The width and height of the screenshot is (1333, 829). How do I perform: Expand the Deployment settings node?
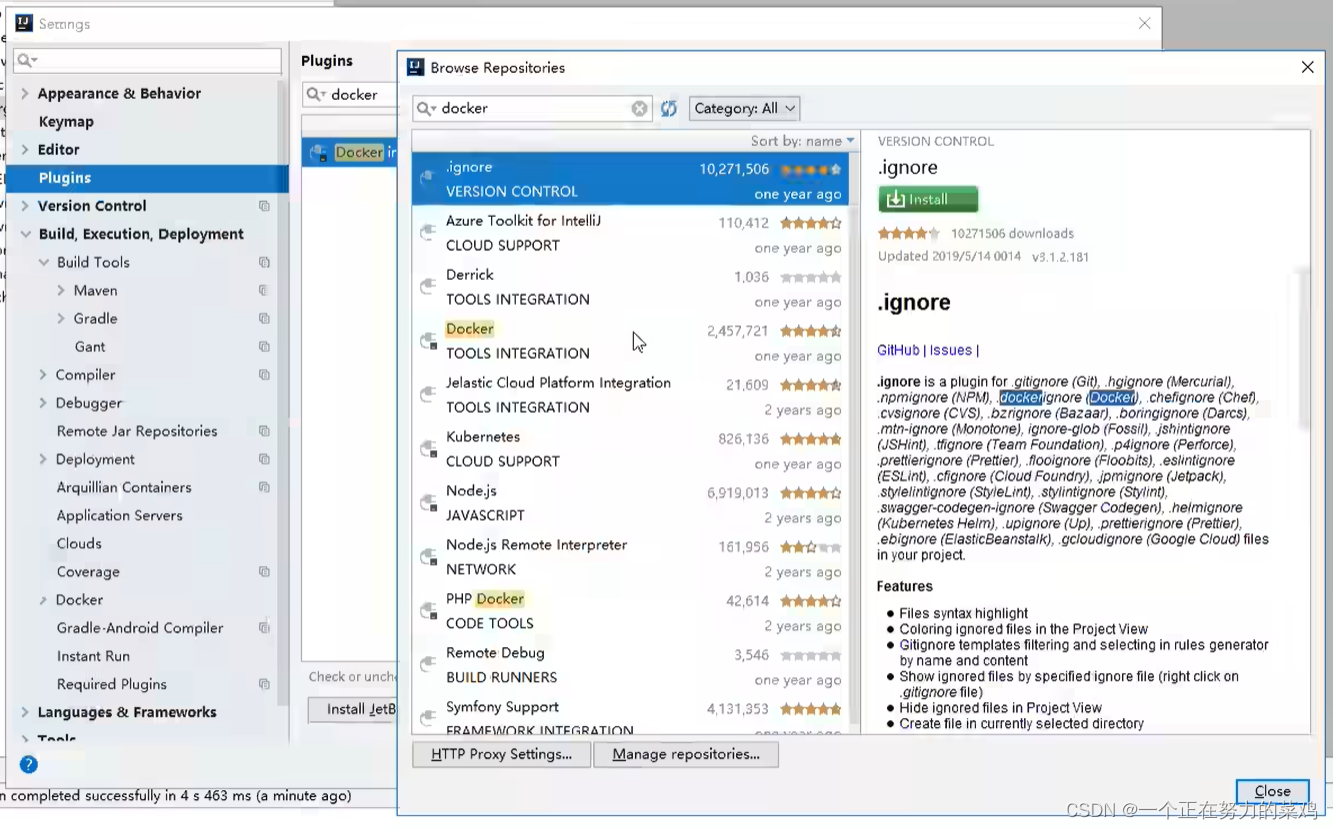coord(43,459)
